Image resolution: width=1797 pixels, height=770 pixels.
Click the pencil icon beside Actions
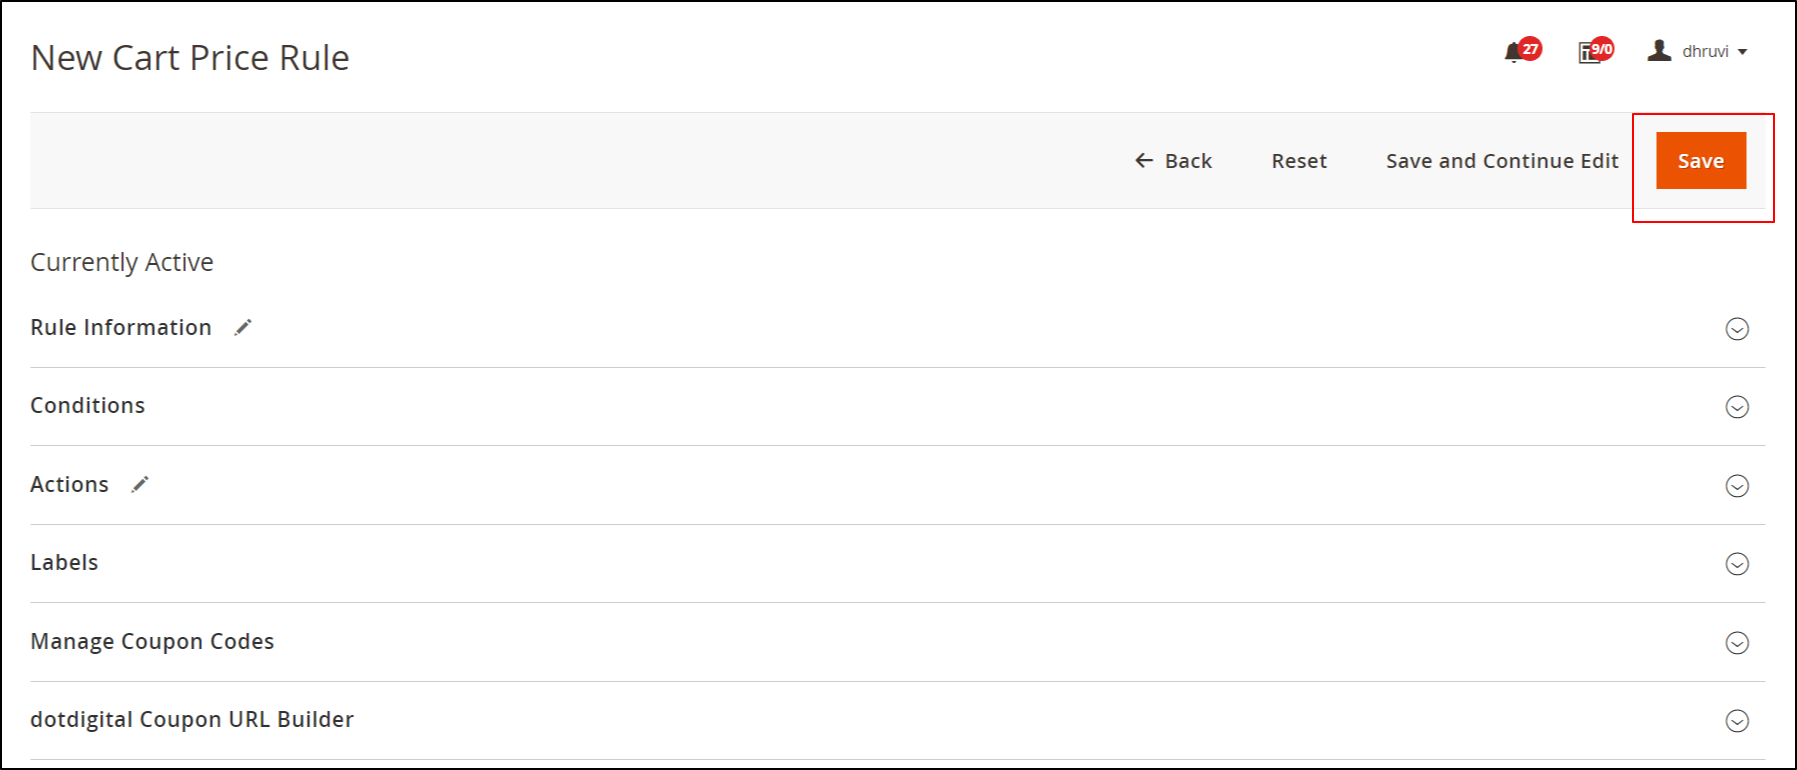point(140,484)
